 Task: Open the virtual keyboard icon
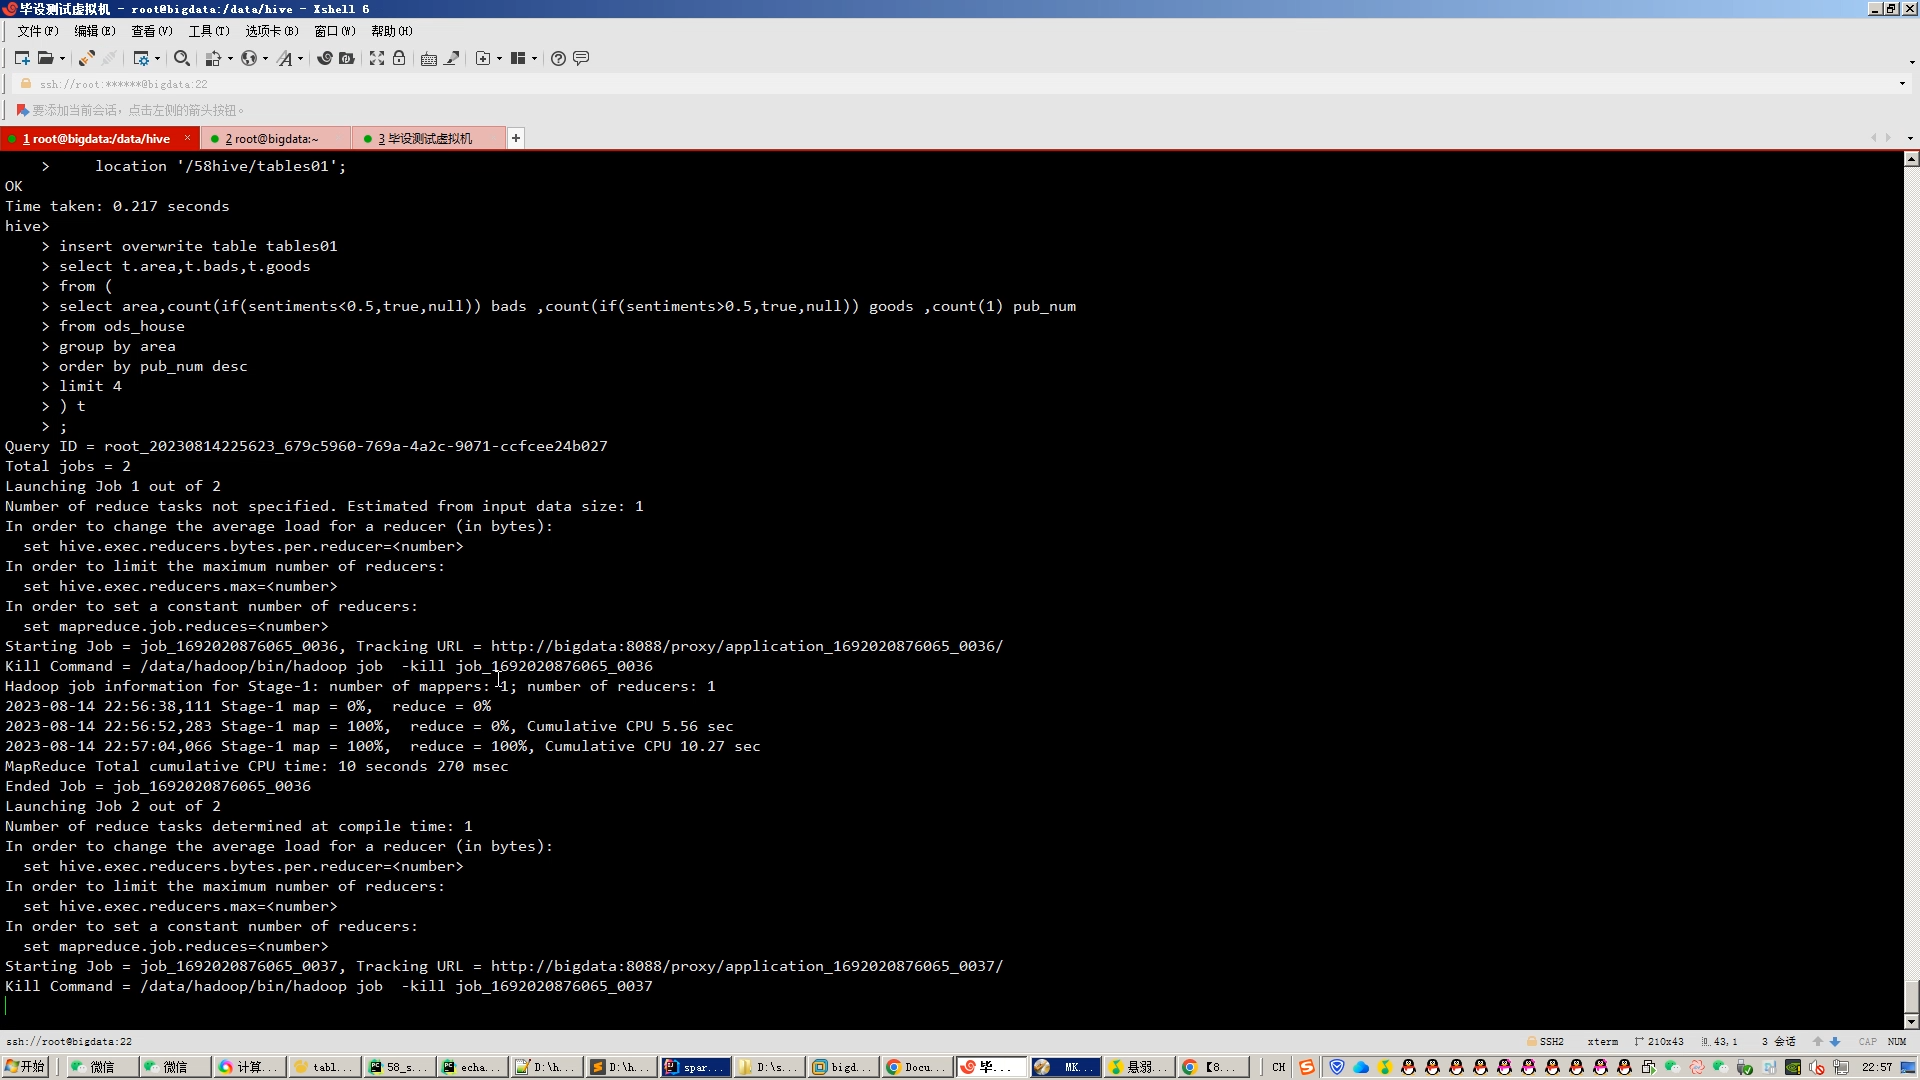click(x=429, y=58)
